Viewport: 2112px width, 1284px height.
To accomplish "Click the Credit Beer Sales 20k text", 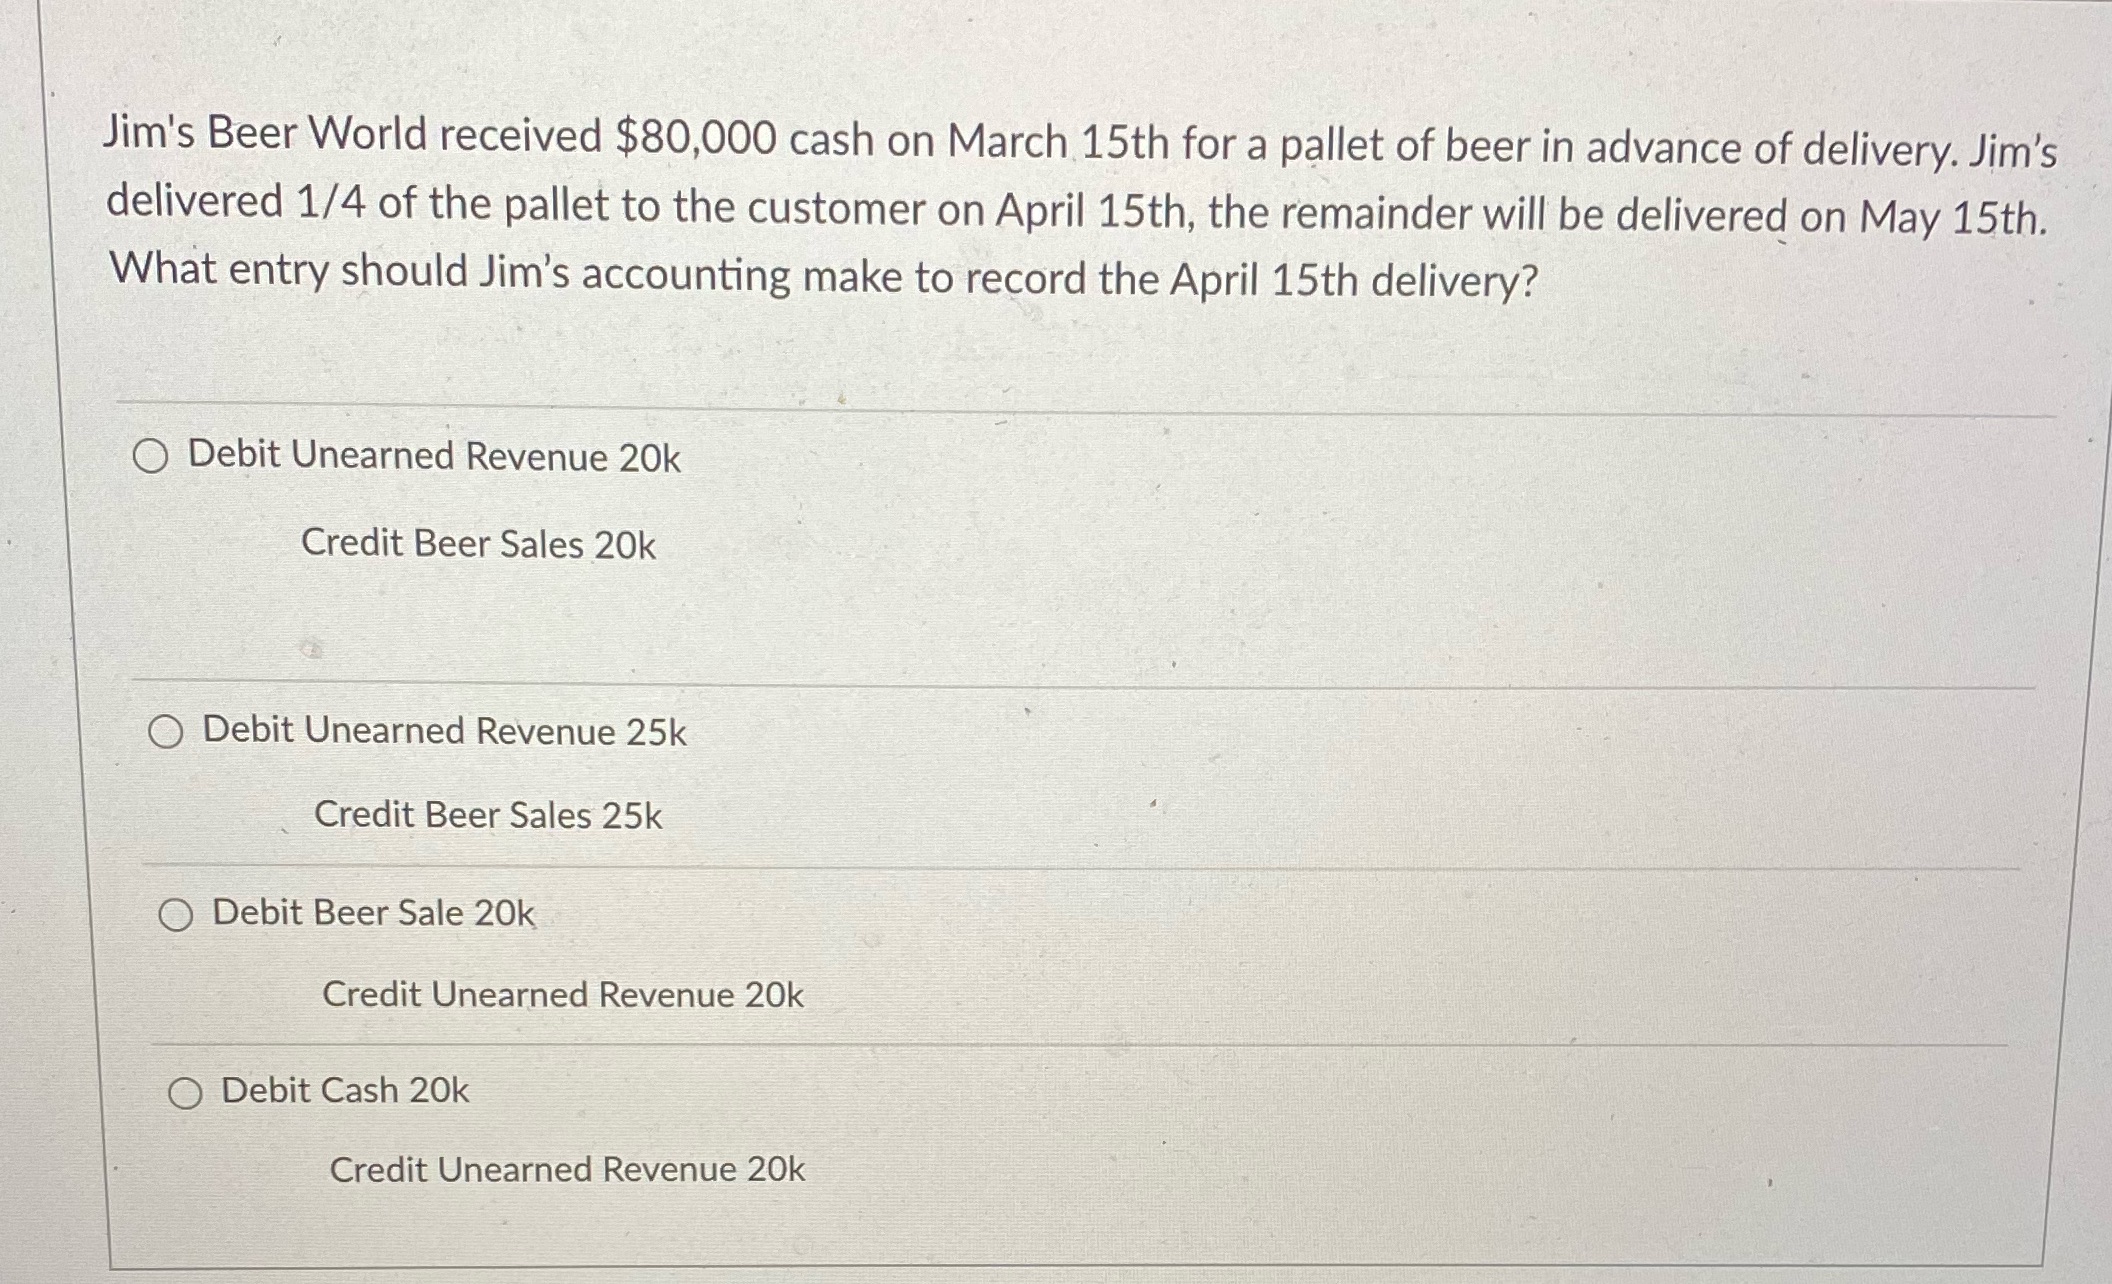I will 478,543.
